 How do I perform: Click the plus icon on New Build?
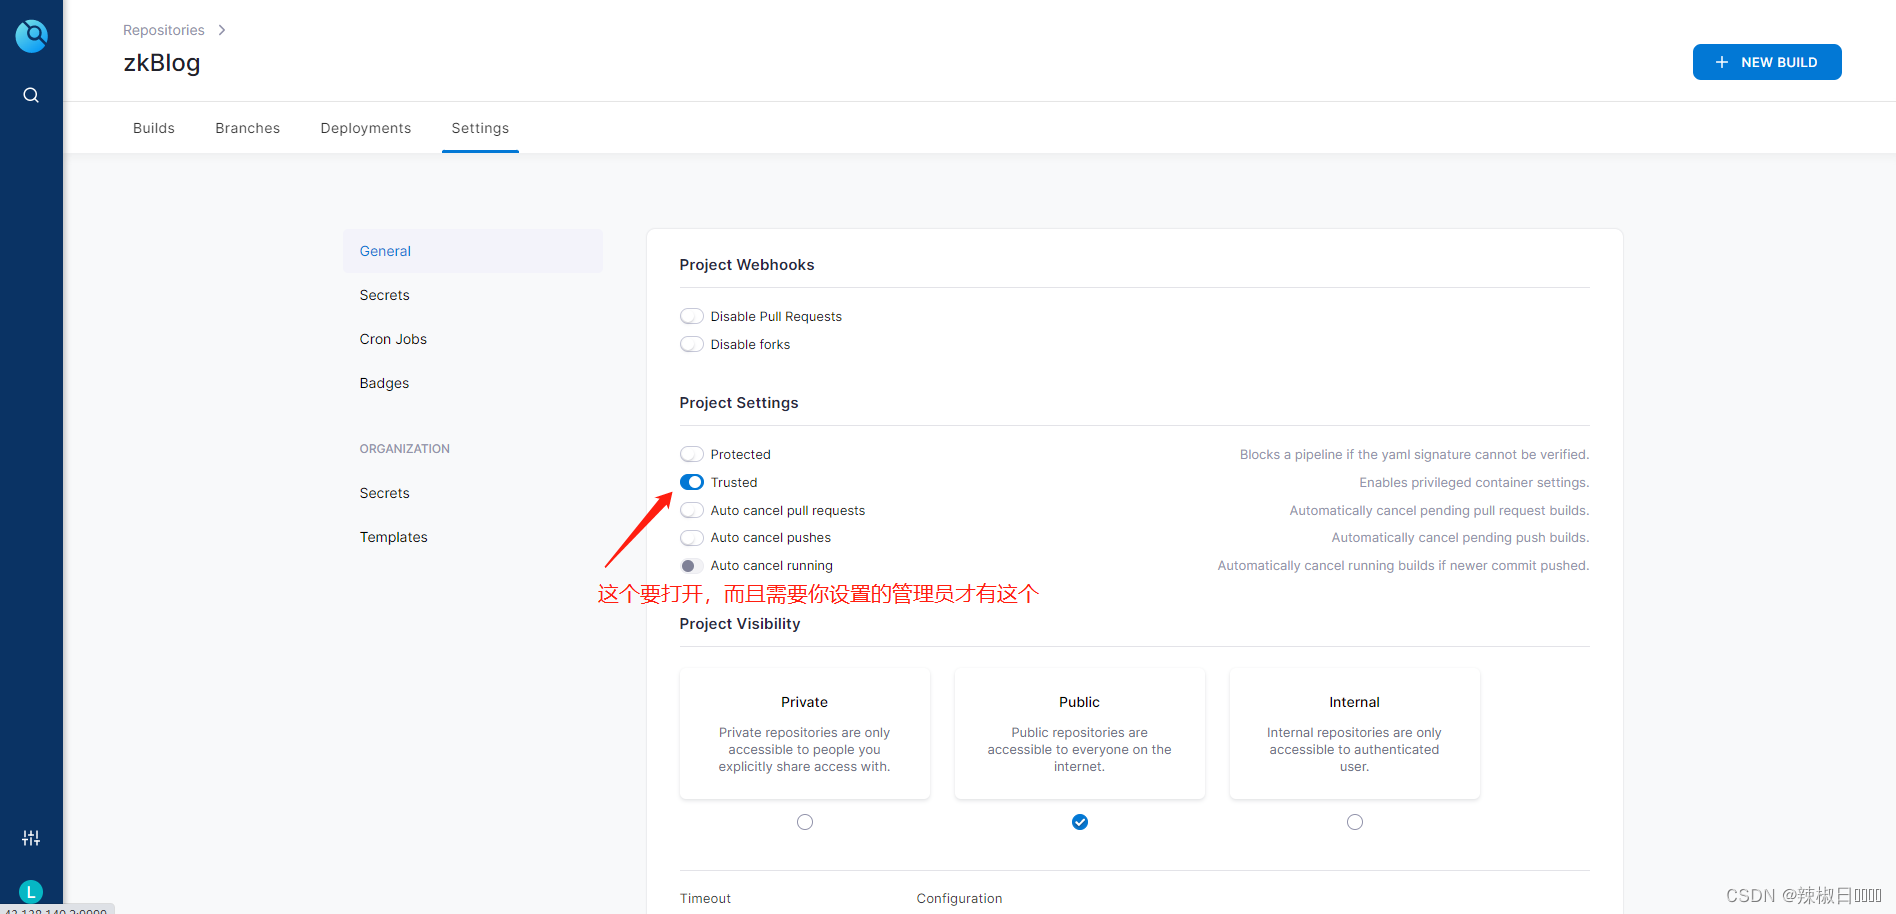click(1721, 62)
